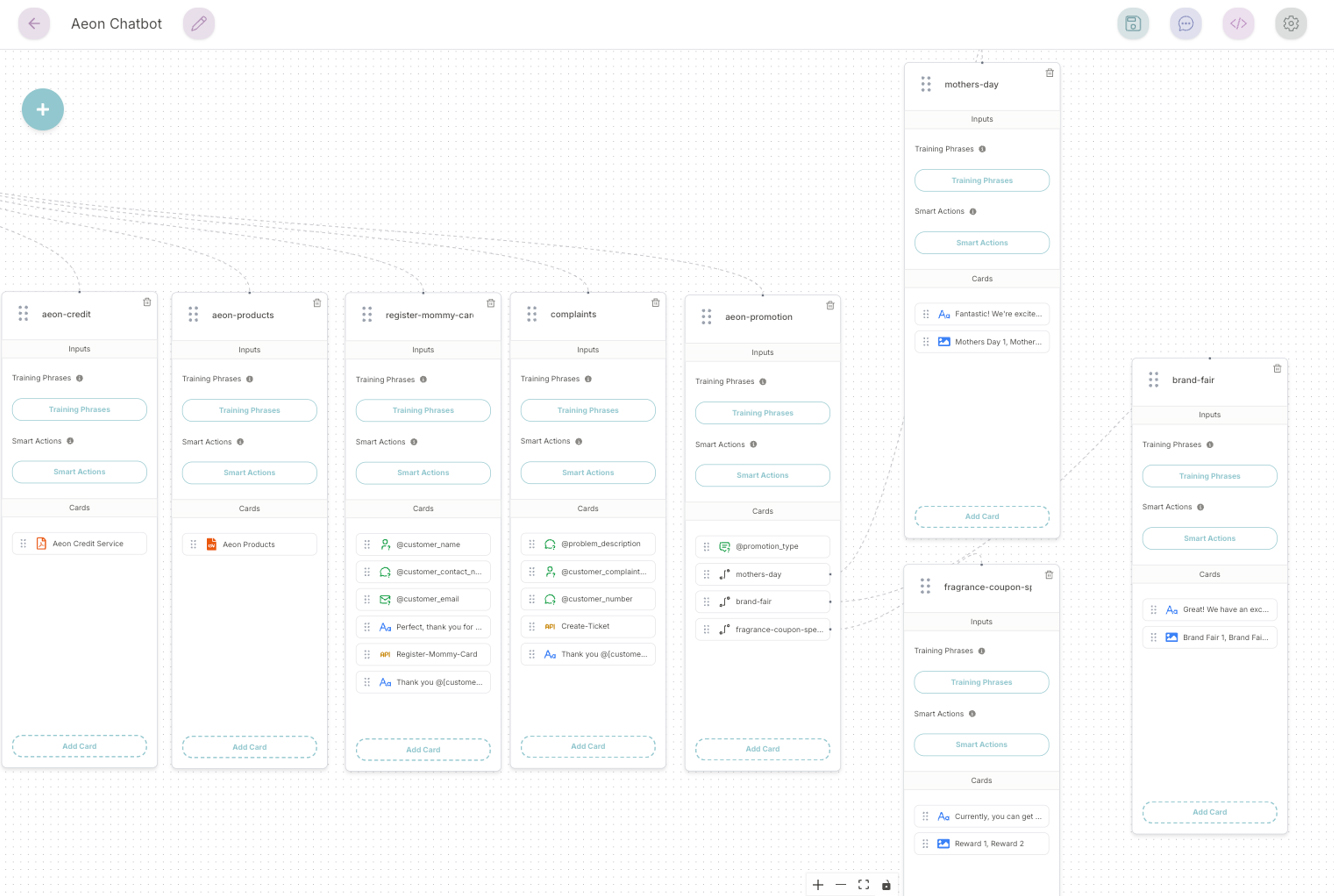Click the save disk icon
Image resolution: width=1334 pixels, height=896 pixels.
coord(1133,24)
